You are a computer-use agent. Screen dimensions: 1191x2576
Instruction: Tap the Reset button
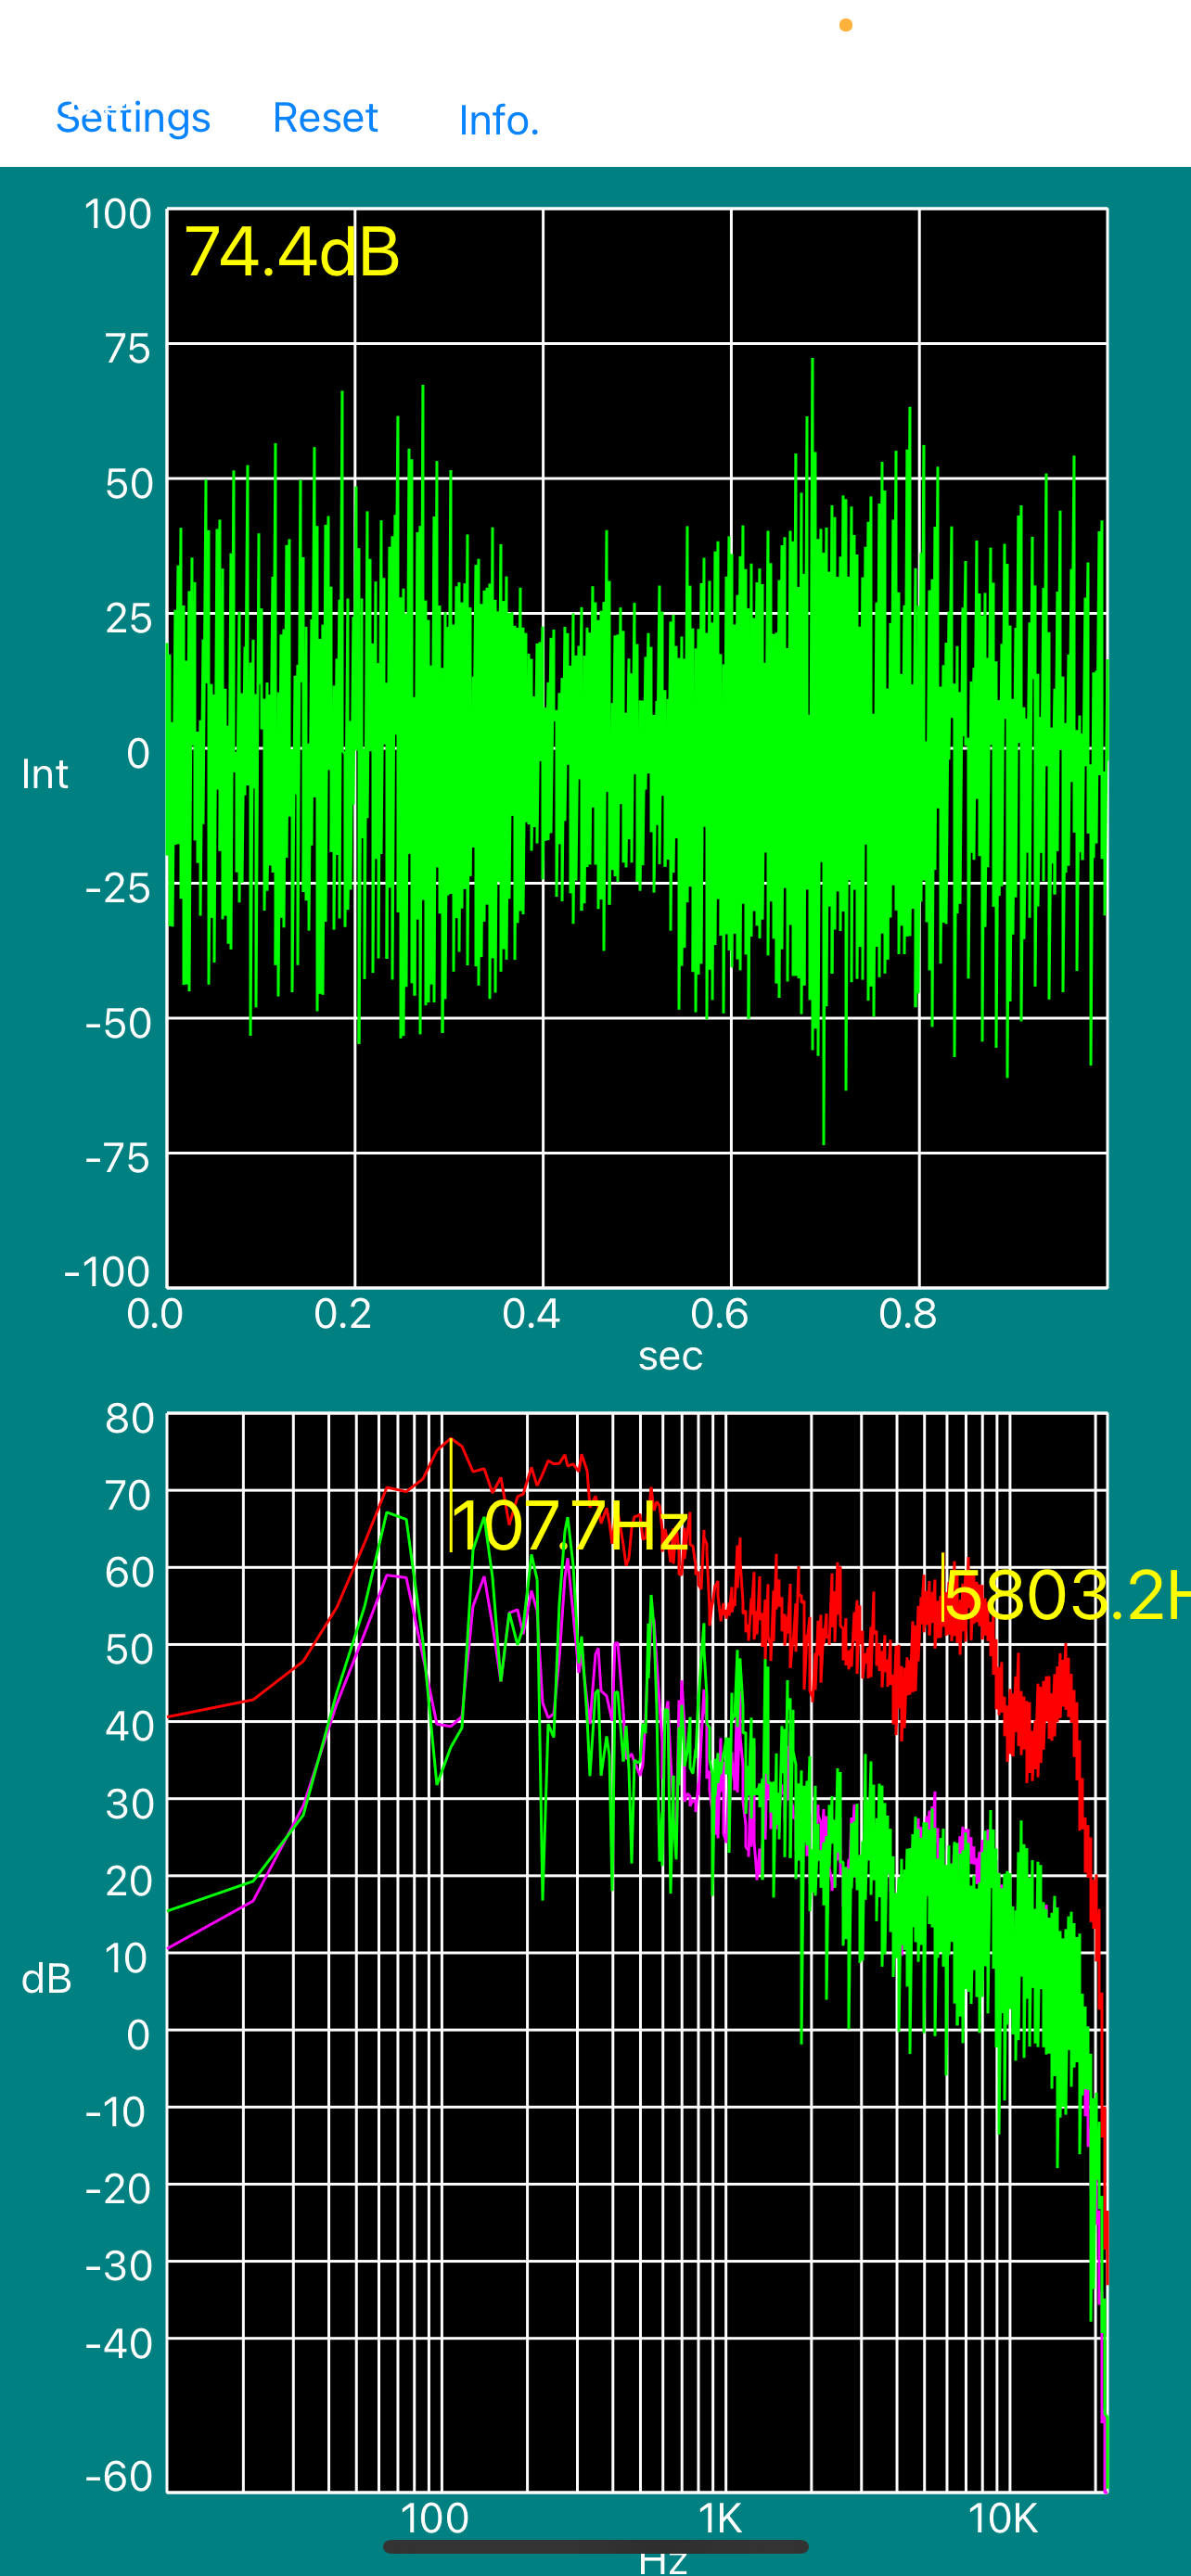[325, 118]
